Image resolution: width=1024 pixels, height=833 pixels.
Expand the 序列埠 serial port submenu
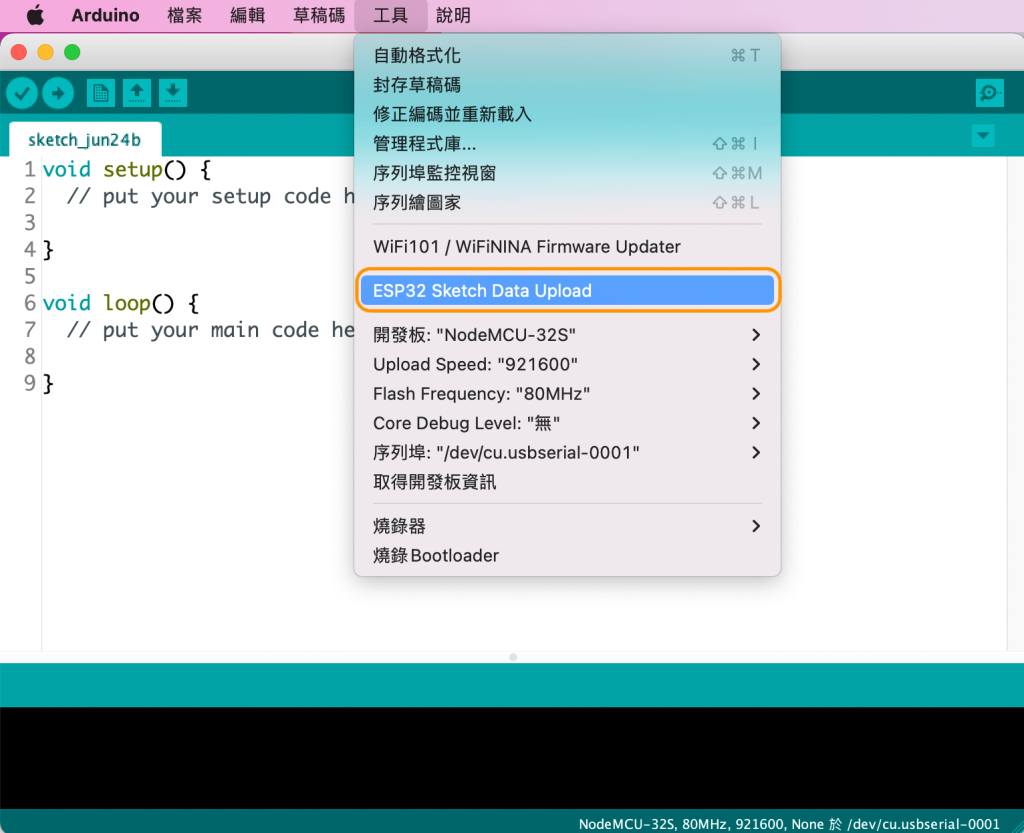click(567, 452)
